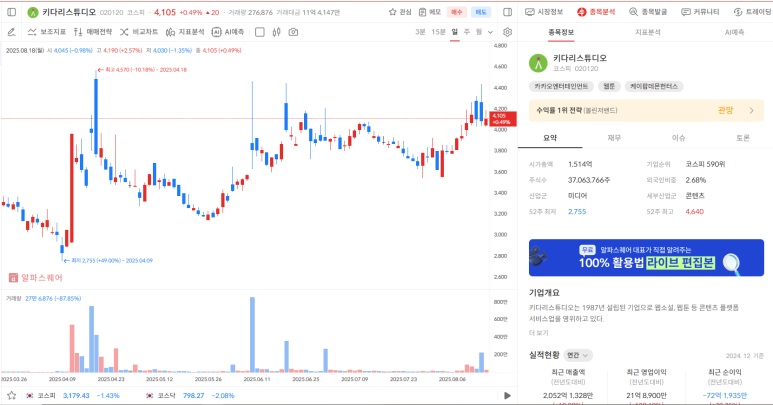Click the square layout icon in chart toolbar
The height and width of the screenshot is (405, 773).
tap(260, 32)
